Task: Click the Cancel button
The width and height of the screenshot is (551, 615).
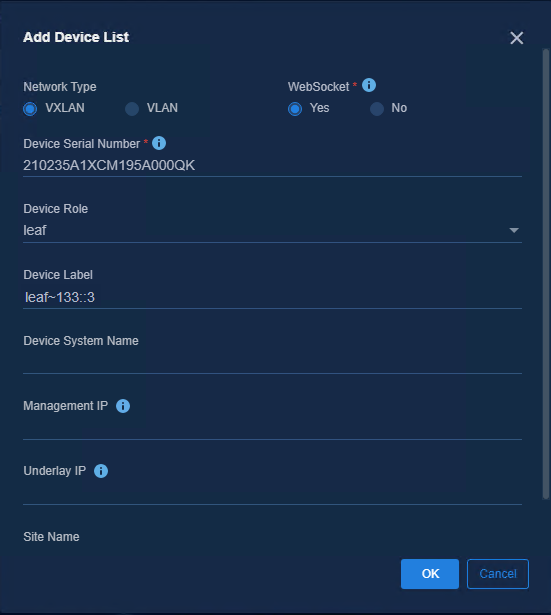Action: point(498,574)
